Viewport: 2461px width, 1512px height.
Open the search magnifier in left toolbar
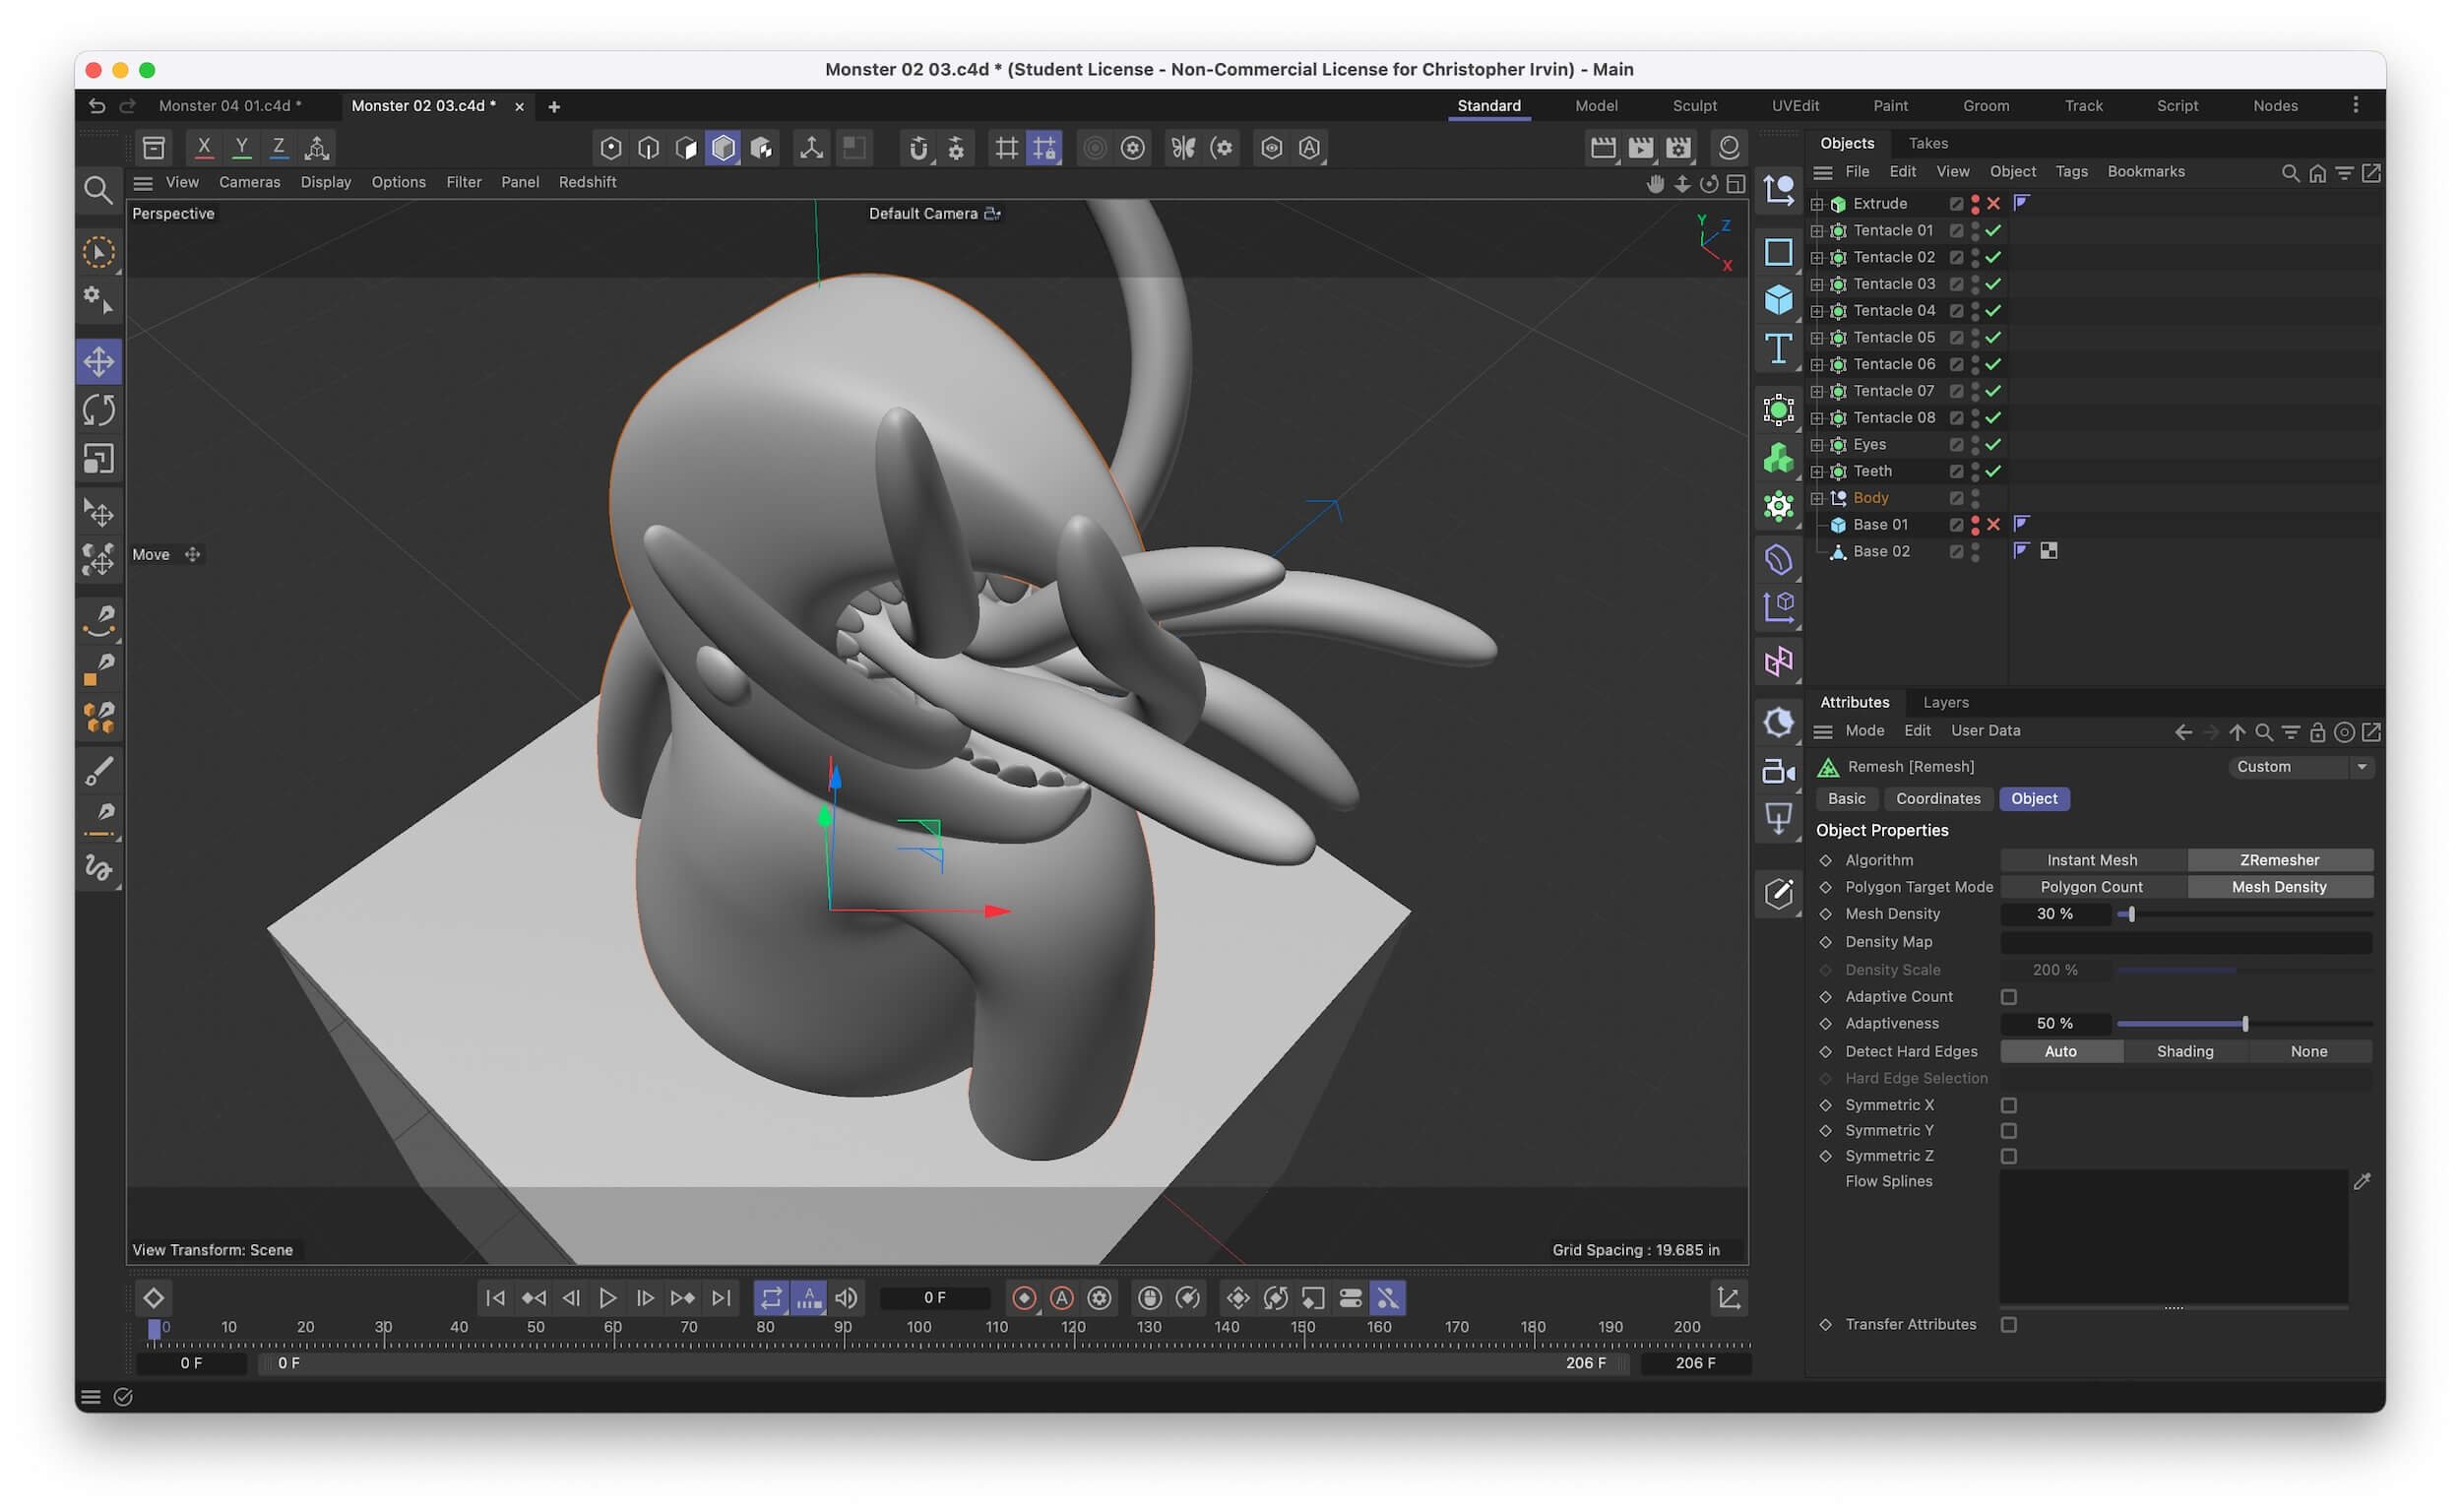tap(98, 190)
